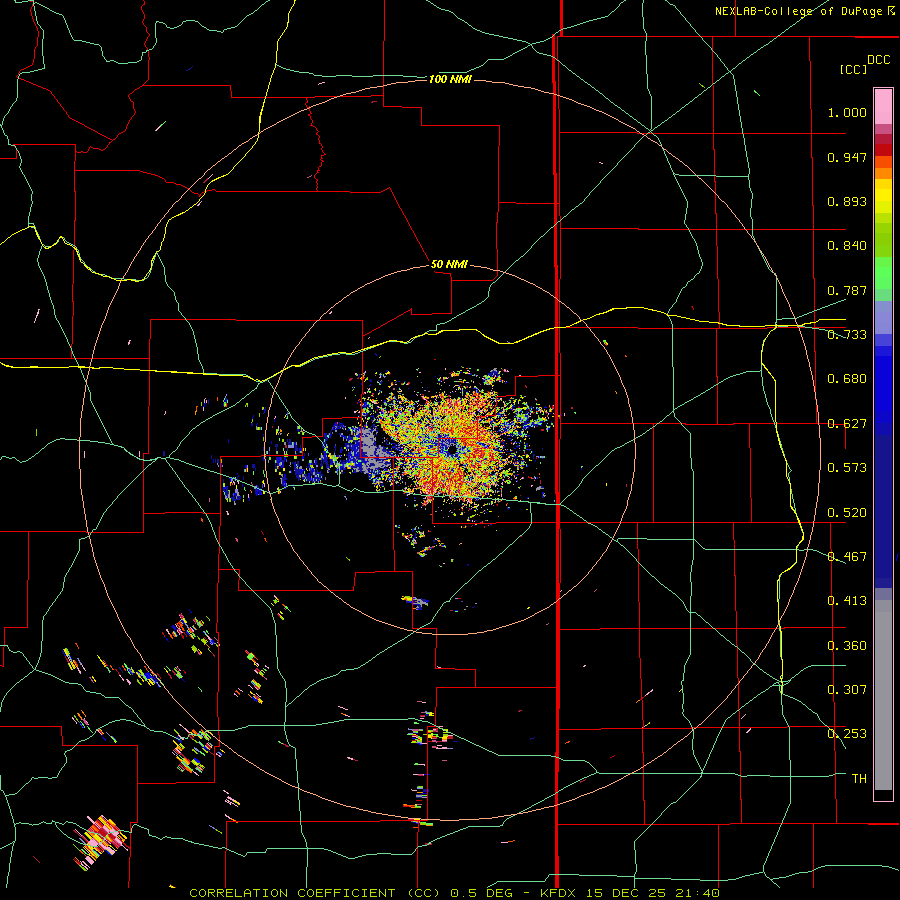Click the 0.360 legend label
The width and height of the screenshot is (900, 900).
[x=847, y=646]
